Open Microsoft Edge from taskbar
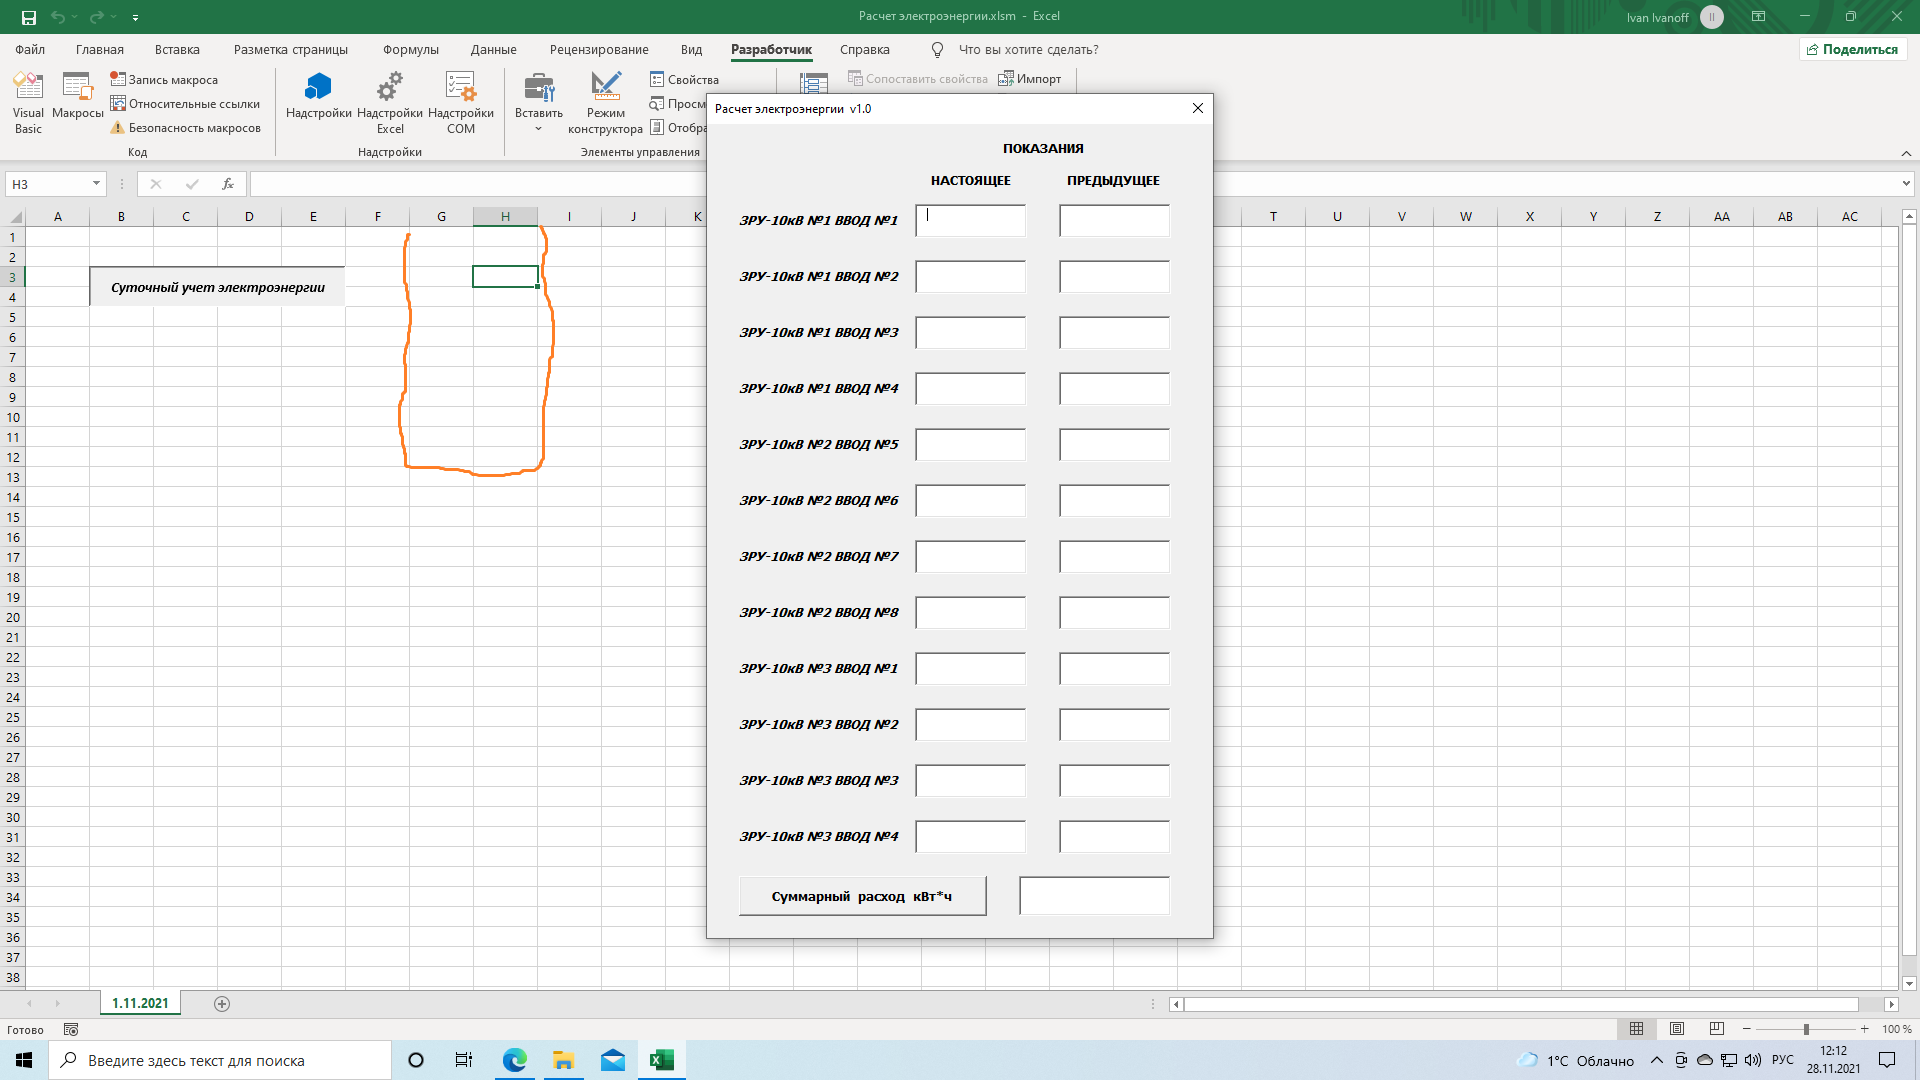This screenshot has height=1080, width=1920. click(x=515, y=1060)
